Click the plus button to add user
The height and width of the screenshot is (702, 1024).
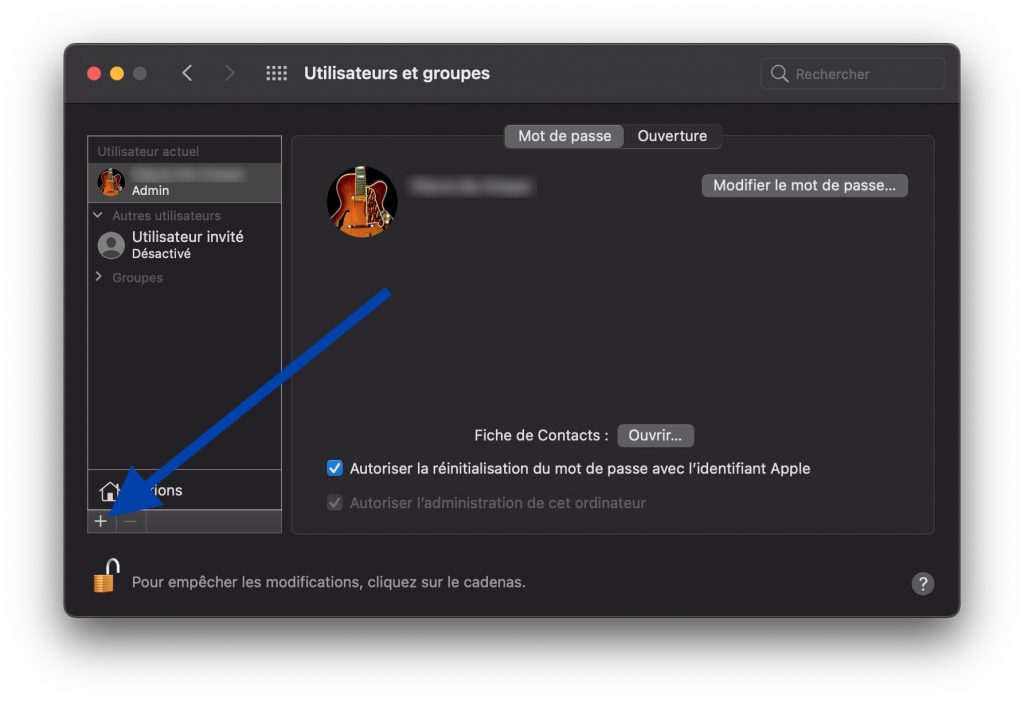pyautogui.click(x=100, y=521)
